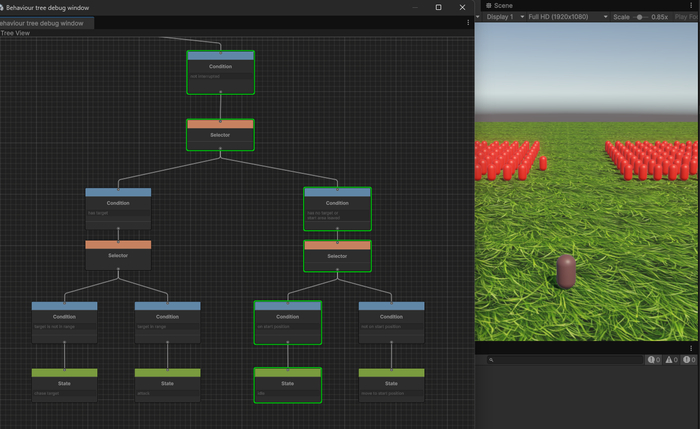Click the 'target is not in range' Condition node
This screenshot has height=429, width=700.
[64, 318]
